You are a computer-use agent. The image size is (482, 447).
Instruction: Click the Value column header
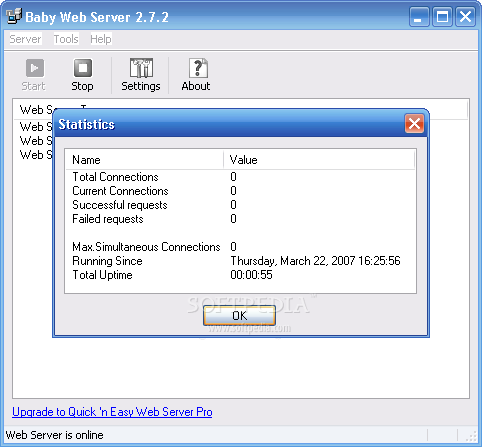tap(319, 160)
